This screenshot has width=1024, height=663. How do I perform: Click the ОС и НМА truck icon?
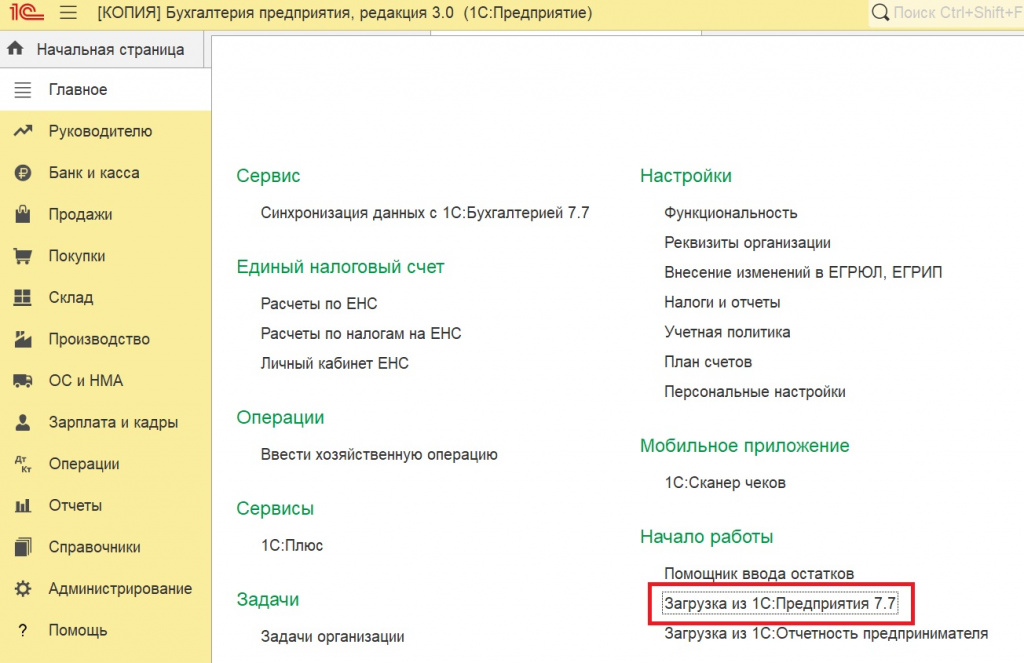[x=23, y=381]
